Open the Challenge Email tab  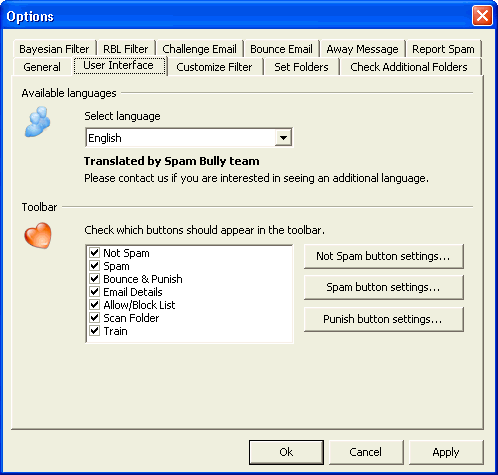click(199, 49)
